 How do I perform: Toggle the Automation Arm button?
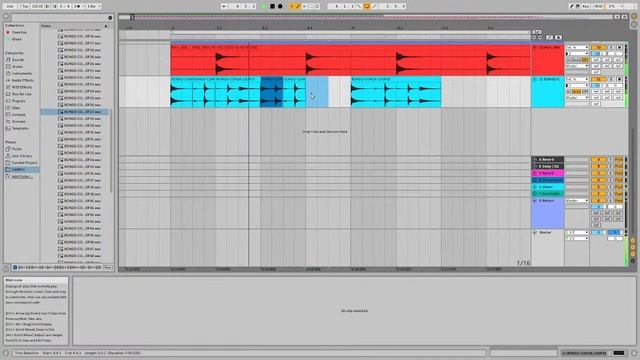click(299, 6)
